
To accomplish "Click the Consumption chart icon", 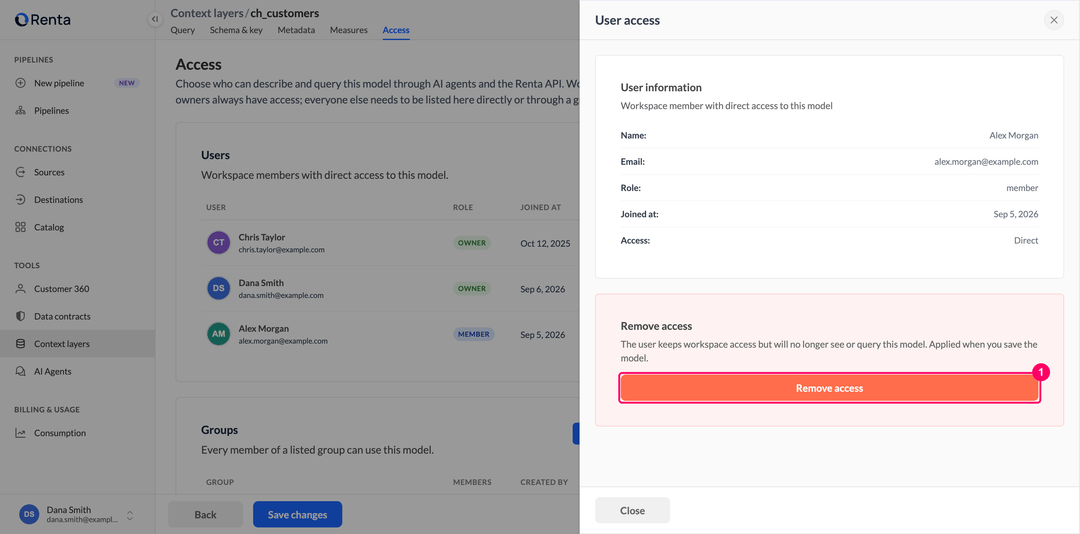I will point(21,433).
